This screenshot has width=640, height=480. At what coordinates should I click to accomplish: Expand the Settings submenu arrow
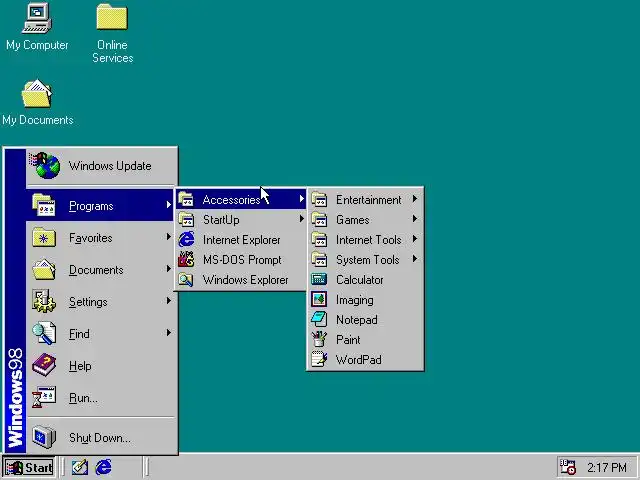tap(169, 301)
